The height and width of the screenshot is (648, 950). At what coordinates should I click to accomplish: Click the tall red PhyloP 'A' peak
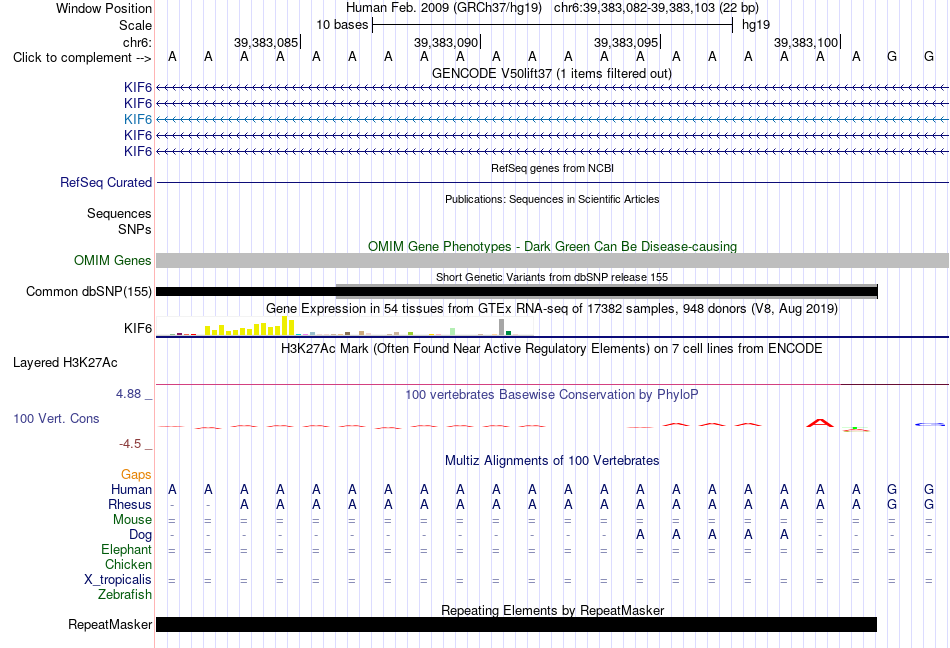(x=820, y=423)
